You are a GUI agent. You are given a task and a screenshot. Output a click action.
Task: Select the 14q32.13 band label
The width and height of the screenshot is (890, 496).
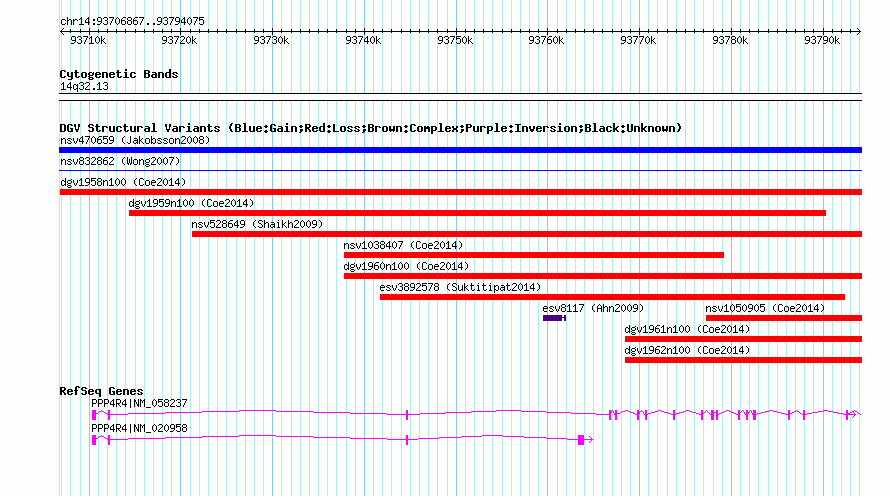click(84, 86)
